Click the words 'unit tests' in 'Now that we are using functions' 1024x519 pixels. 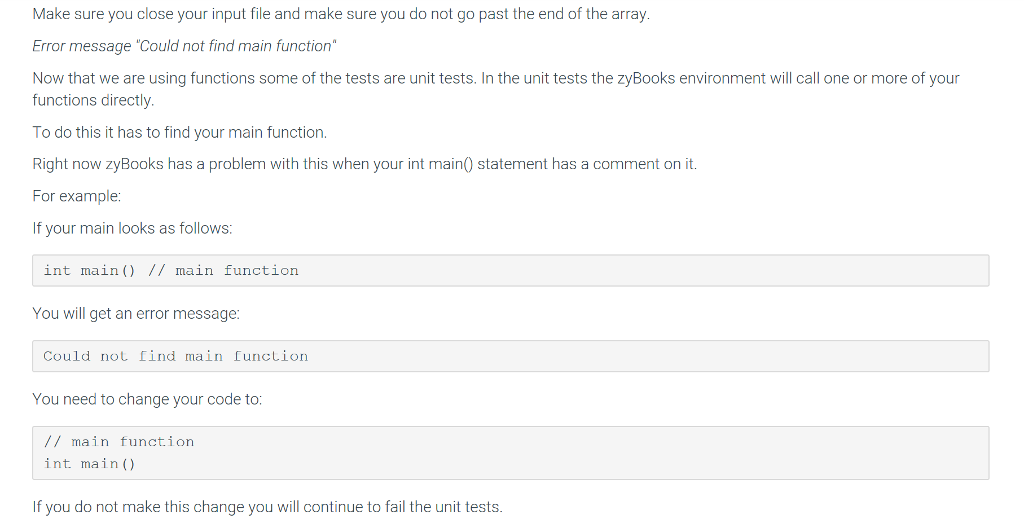(x=443, y=78)
